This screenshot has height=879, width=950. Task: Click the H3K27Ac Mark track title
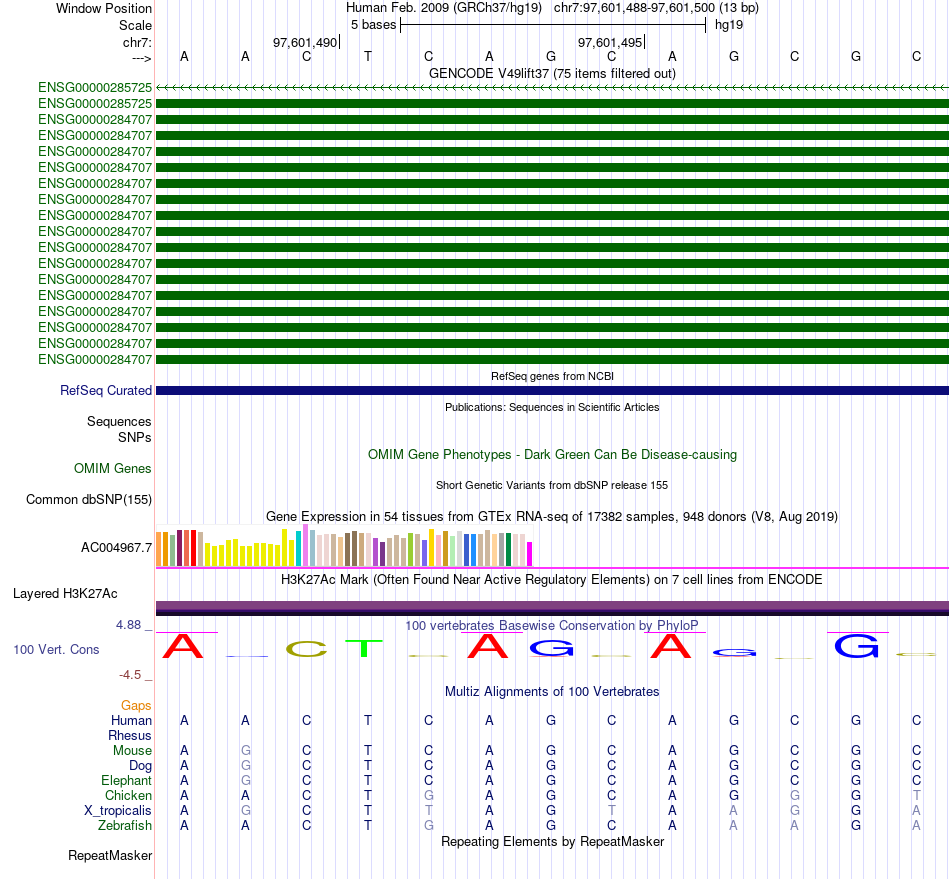[x=552, y=580]
